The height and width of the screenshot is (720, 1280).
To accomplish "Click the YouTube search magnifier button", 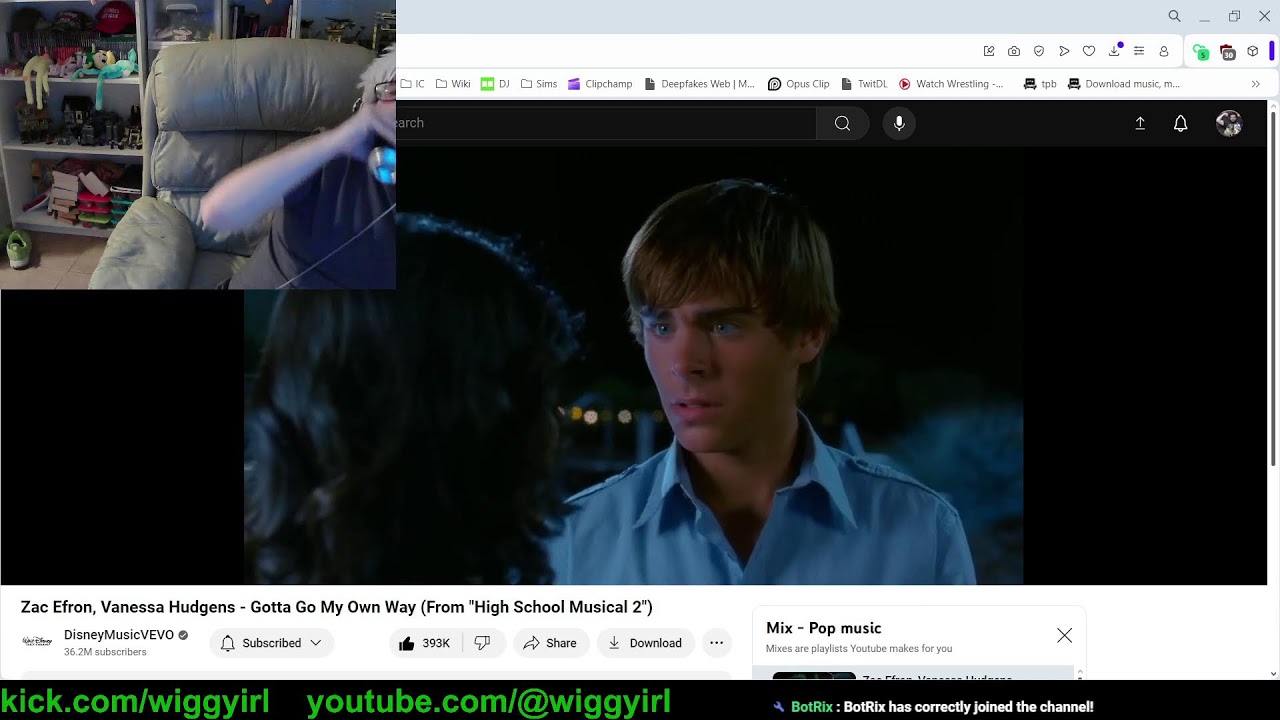I will pos(842,123).
